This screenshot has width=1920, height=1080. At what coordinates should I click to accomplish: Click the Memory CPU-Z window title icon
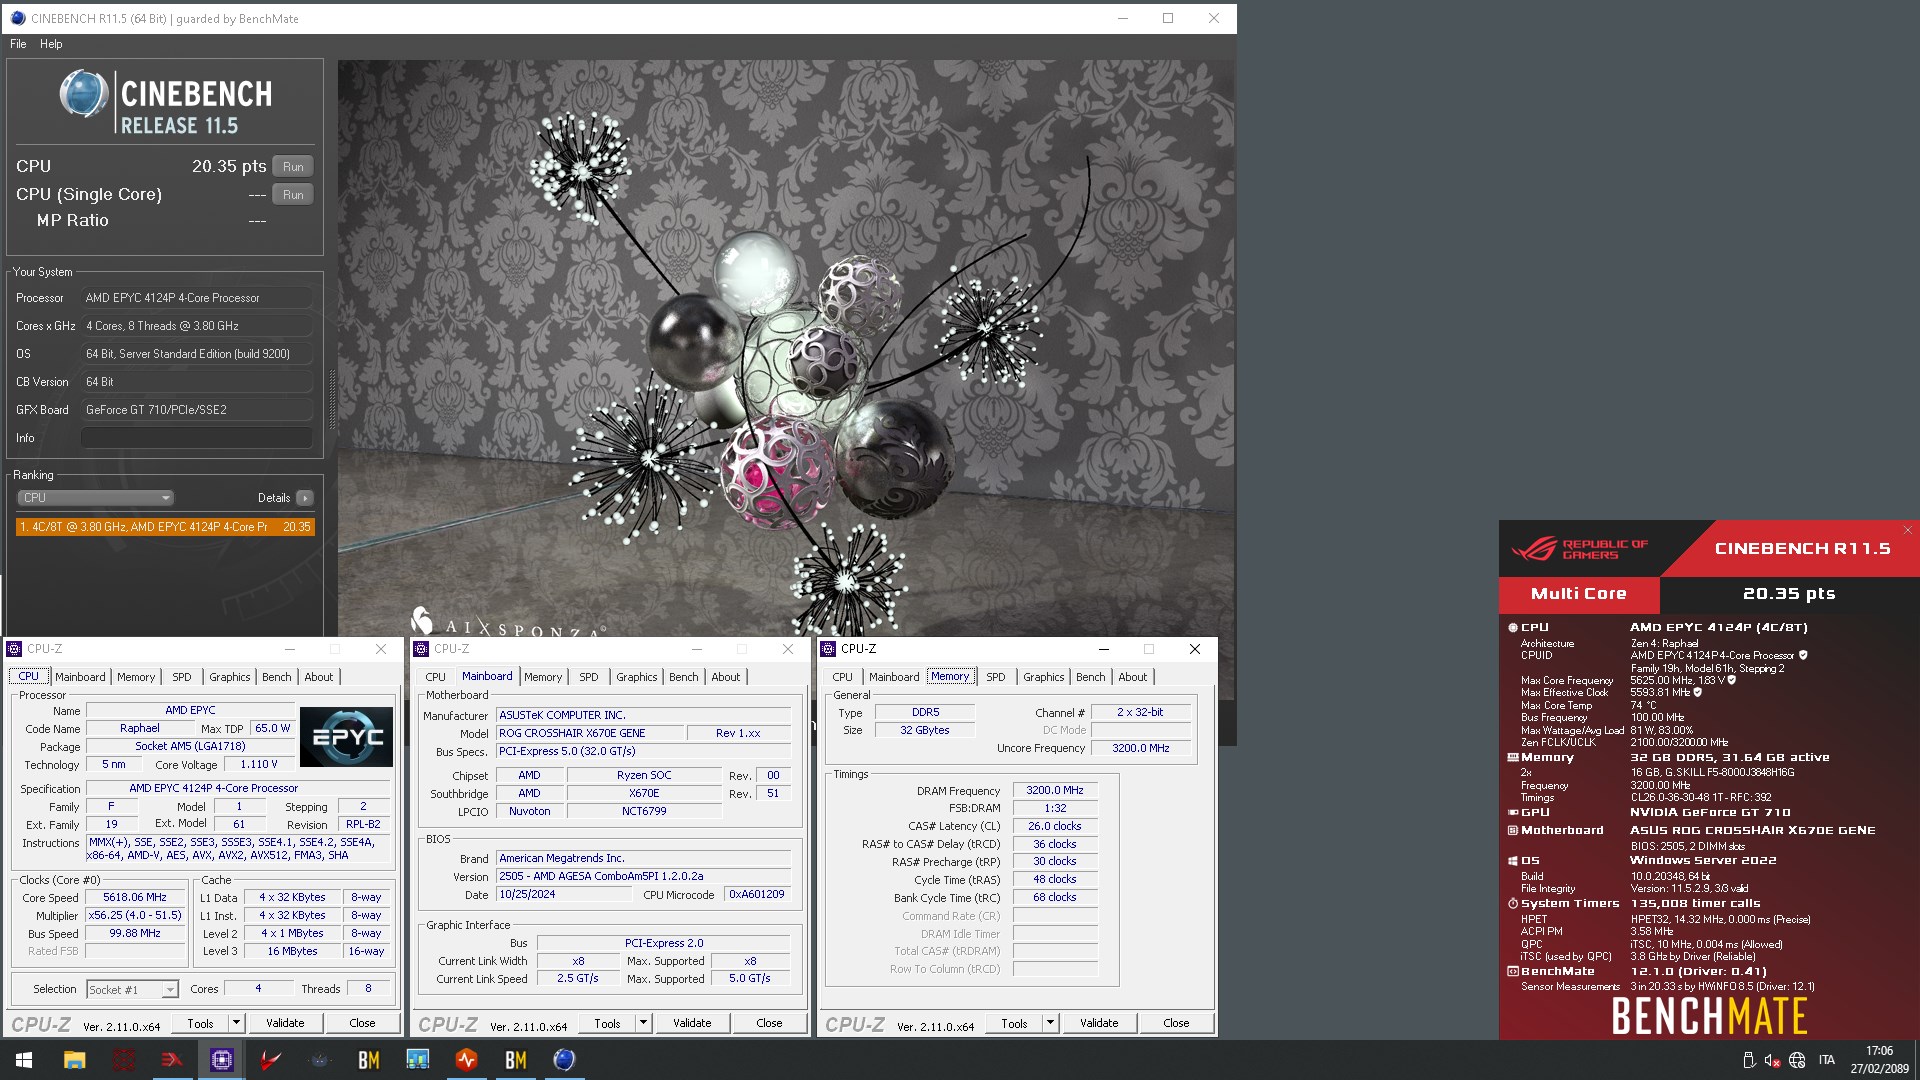click(828, 649)
